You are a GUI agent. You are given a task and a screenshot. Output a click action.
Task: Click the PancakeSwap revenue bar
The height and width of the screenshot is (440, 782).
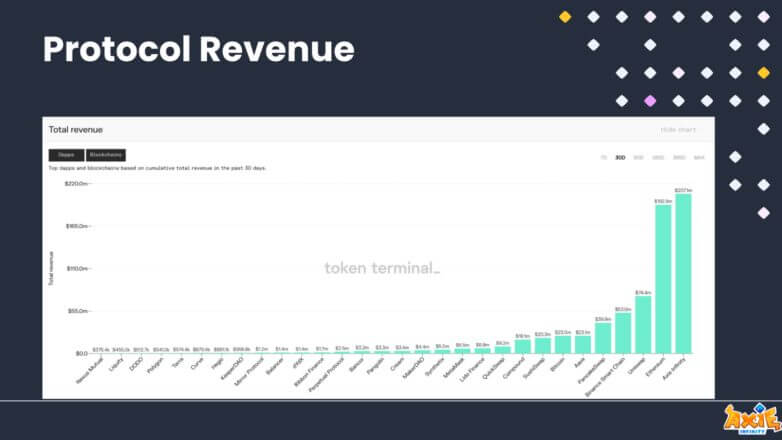click(603, 338)
